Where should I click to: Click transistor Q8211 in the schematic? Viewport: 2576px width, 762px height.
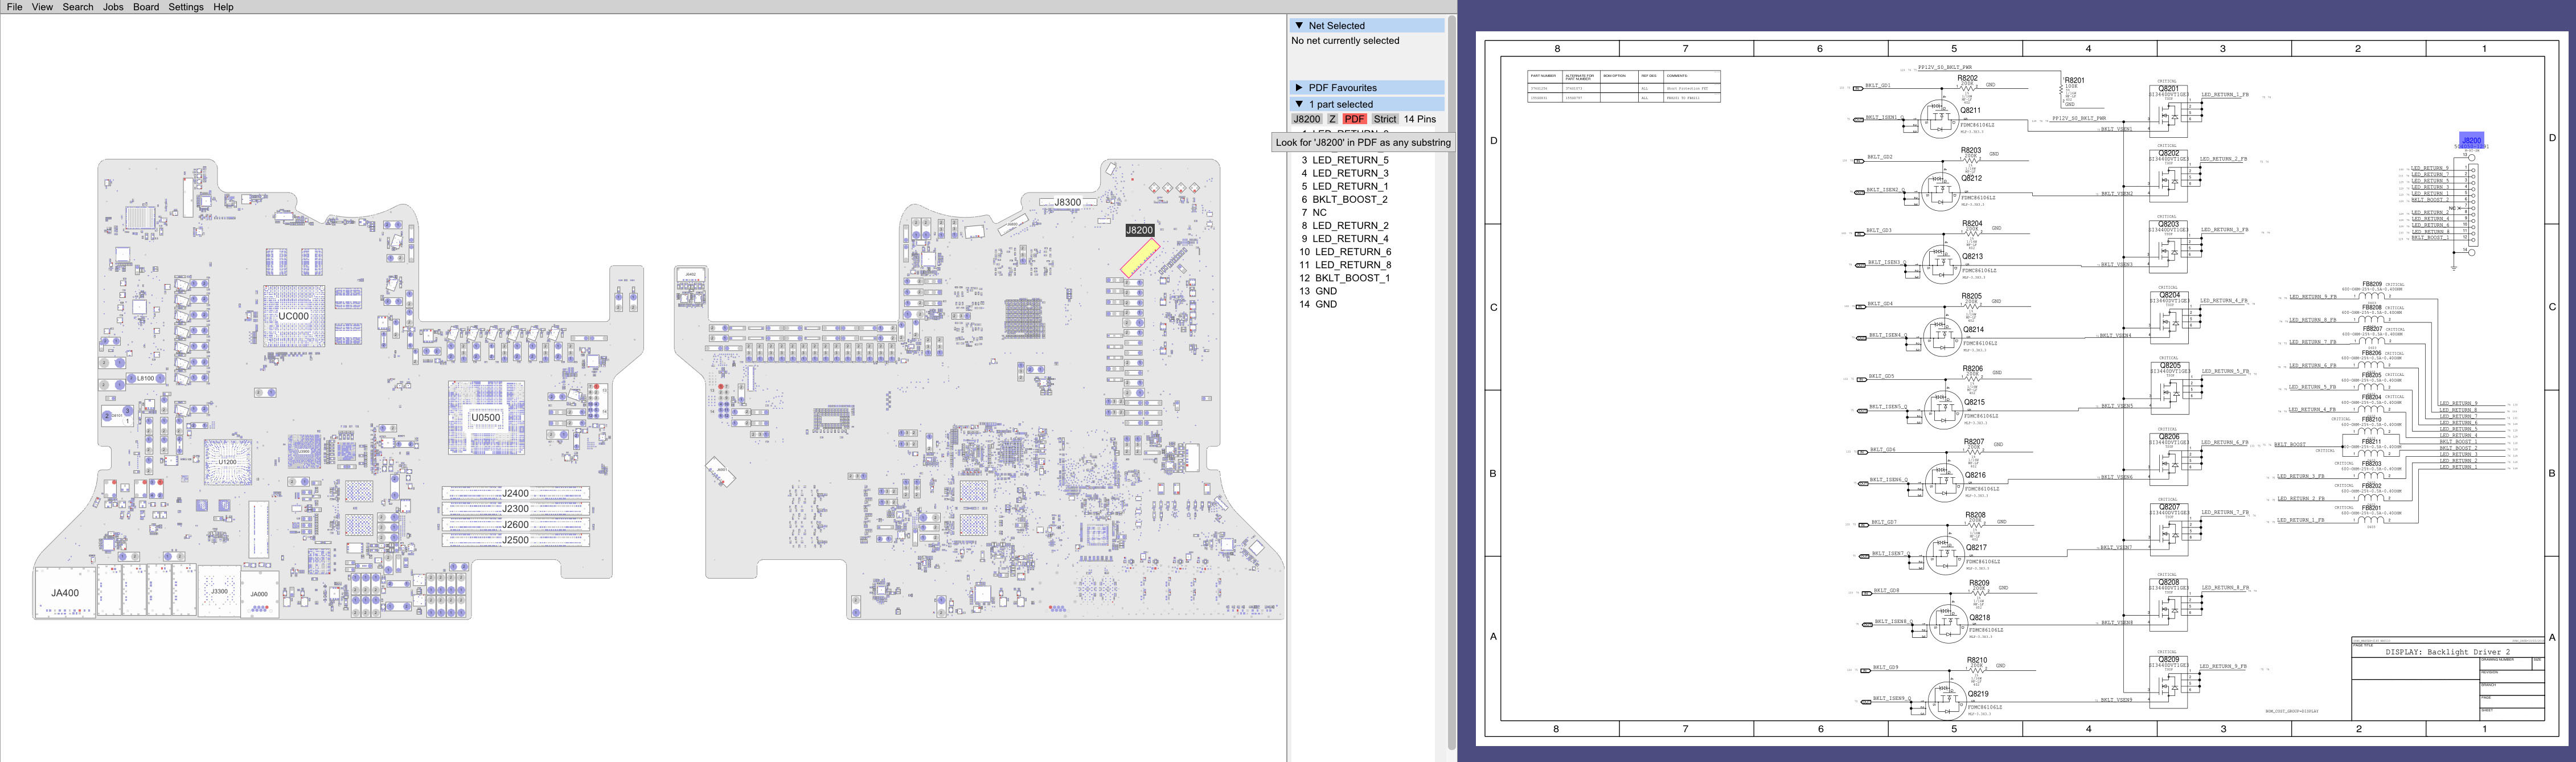(1941, 119)
